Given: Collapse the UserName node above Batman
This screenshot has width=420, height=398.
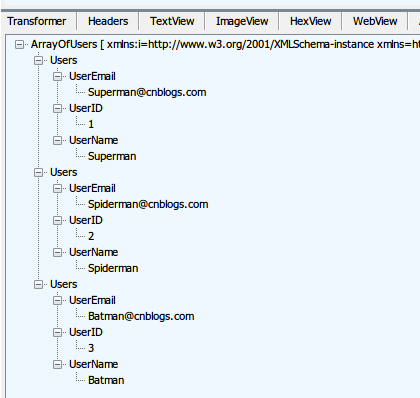Looking at the screenshot, I should click(58, 364).
